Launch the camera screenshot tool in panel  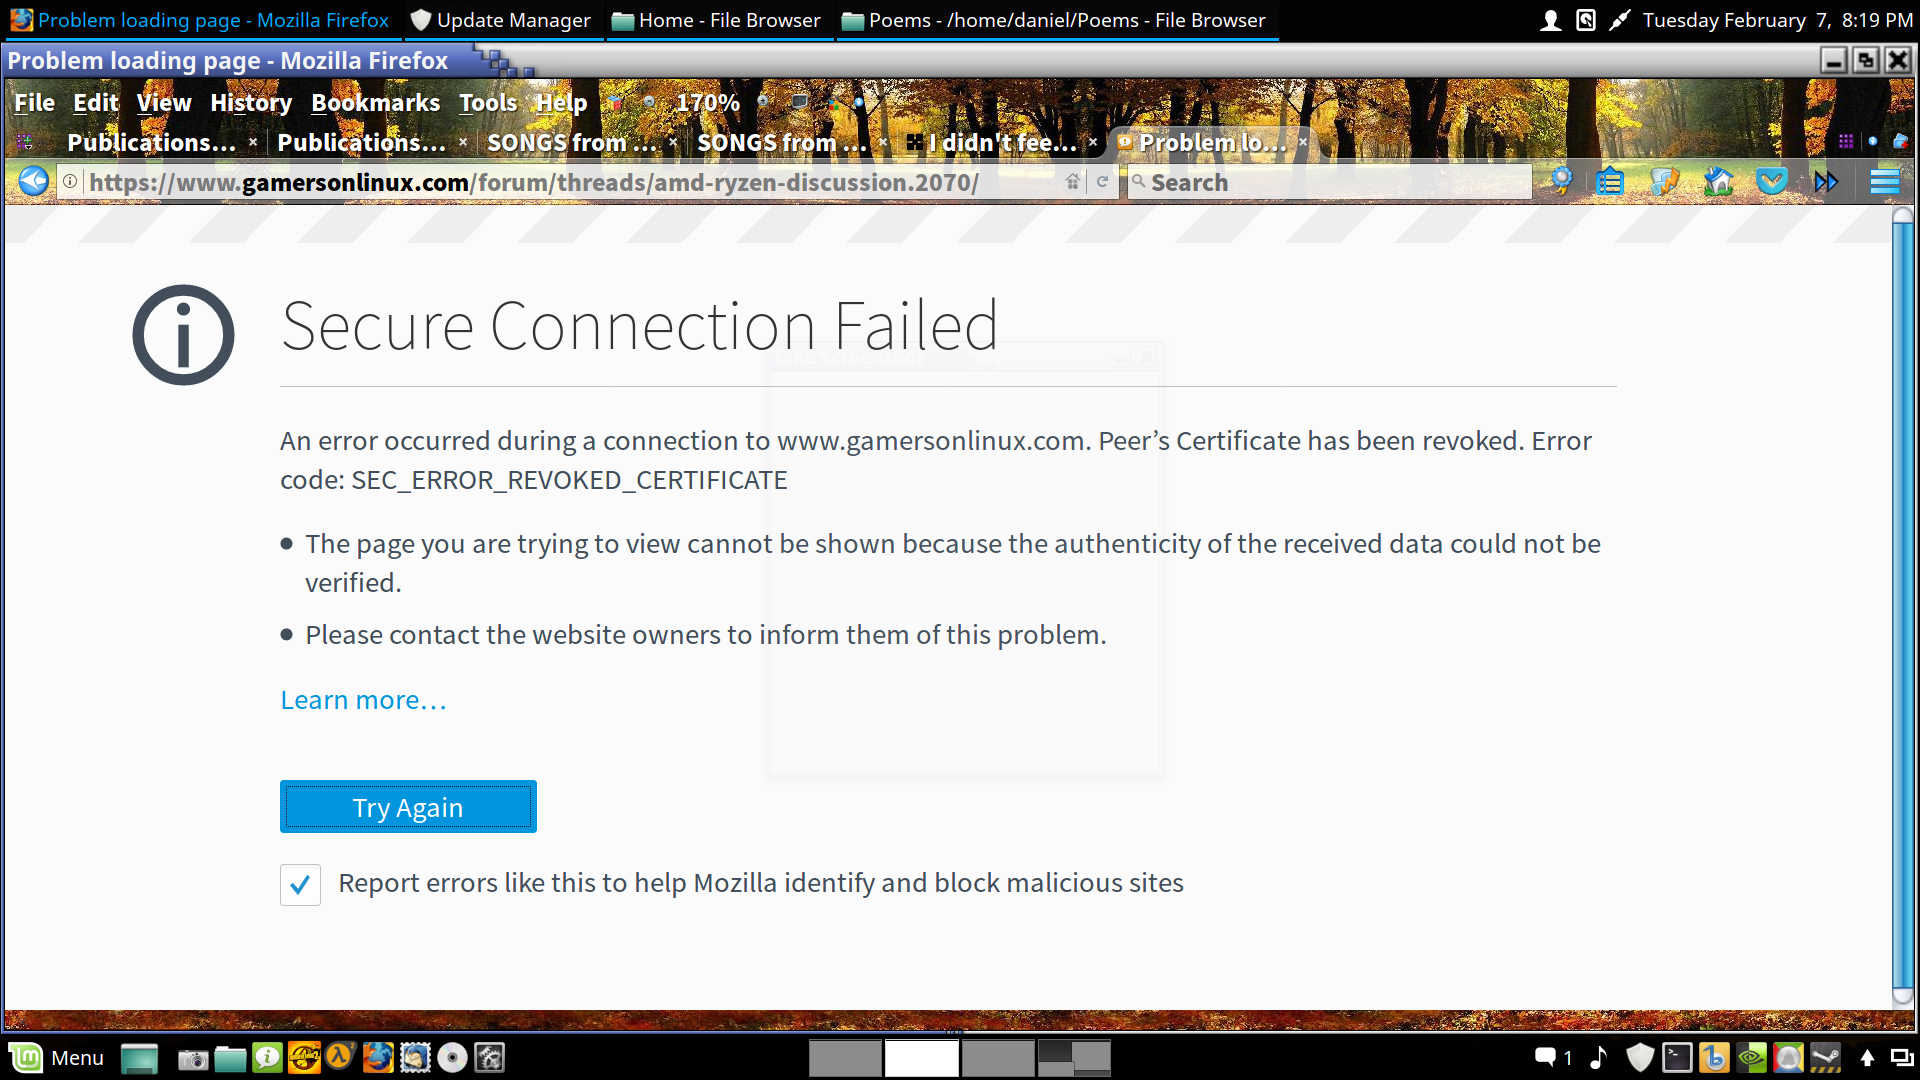pos(193,1058)
